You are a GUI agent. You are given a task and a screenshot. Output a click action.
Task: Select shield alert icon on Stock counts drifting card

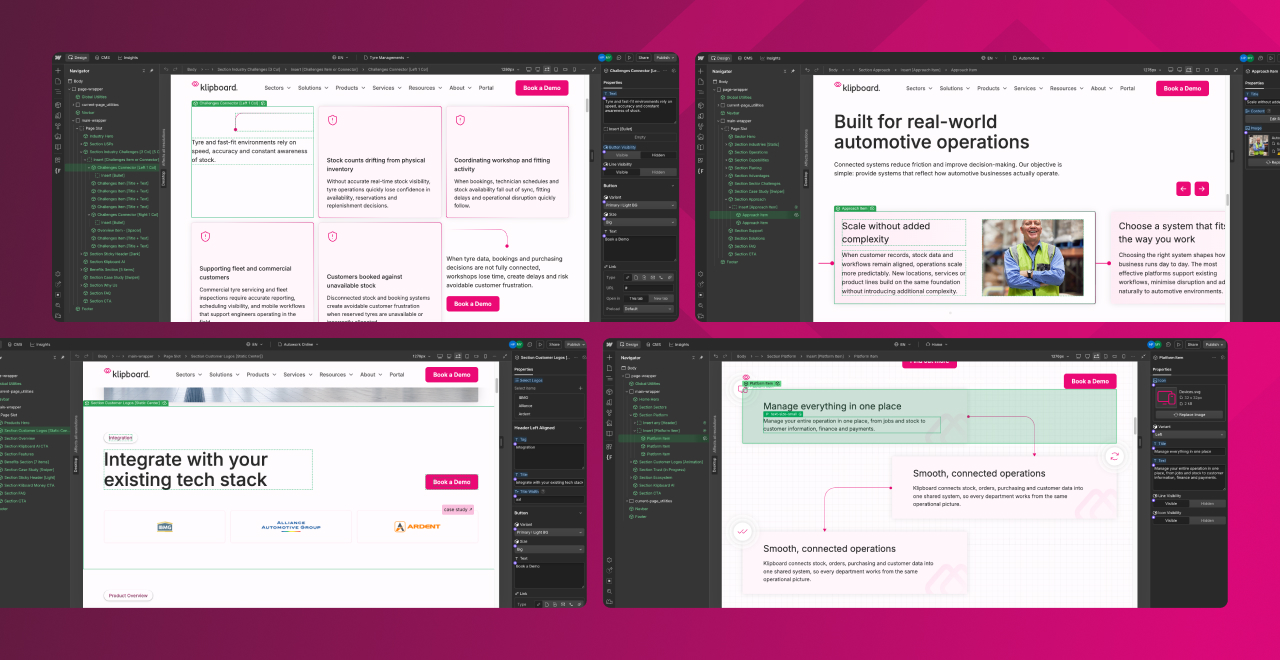pos(333,120)
